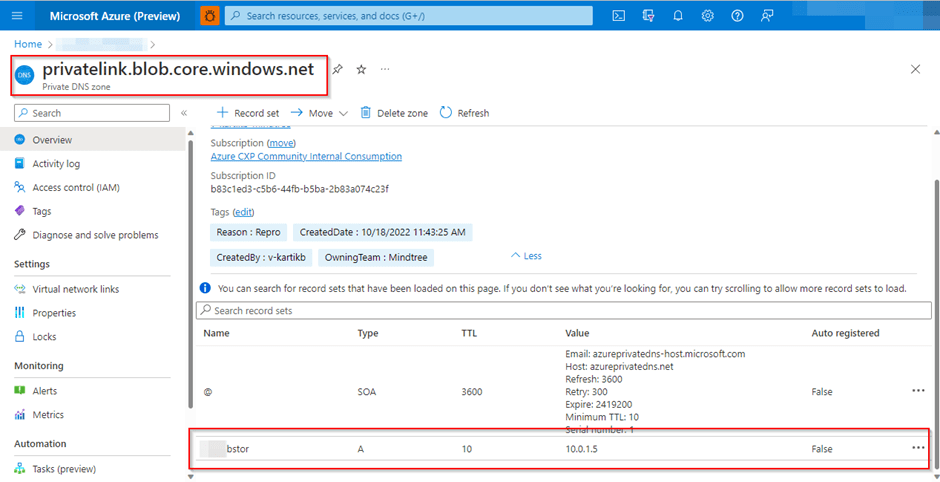Click in the Search record sets field
Screen dimensions: 940x482
(564, 311)
